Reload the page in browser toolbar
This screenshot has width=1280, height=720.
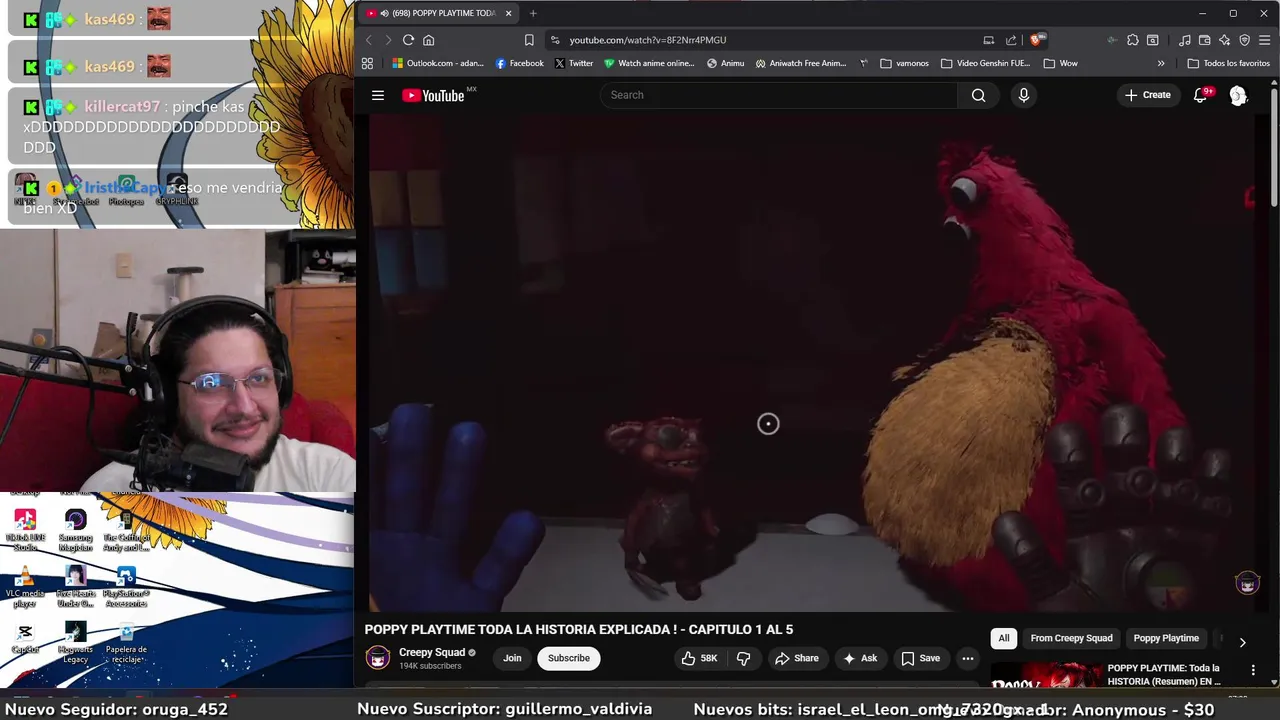tap(408, 40)
